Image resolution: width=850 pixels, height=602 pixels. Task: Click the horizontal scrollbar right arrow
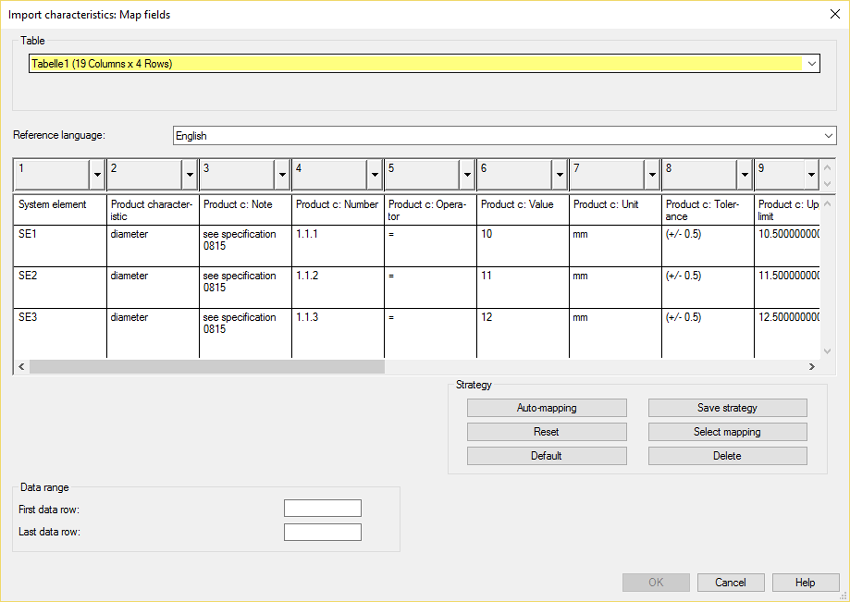[812, 367]
